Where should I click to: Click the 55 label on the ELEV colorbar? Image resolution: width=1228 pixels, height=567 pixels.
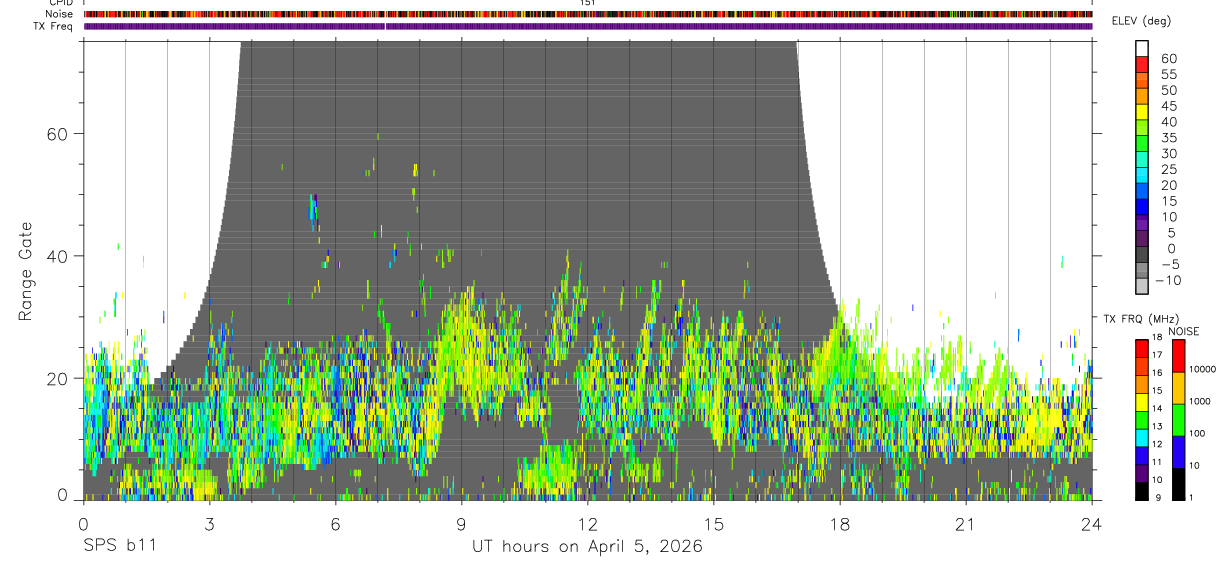[1168, 75]
